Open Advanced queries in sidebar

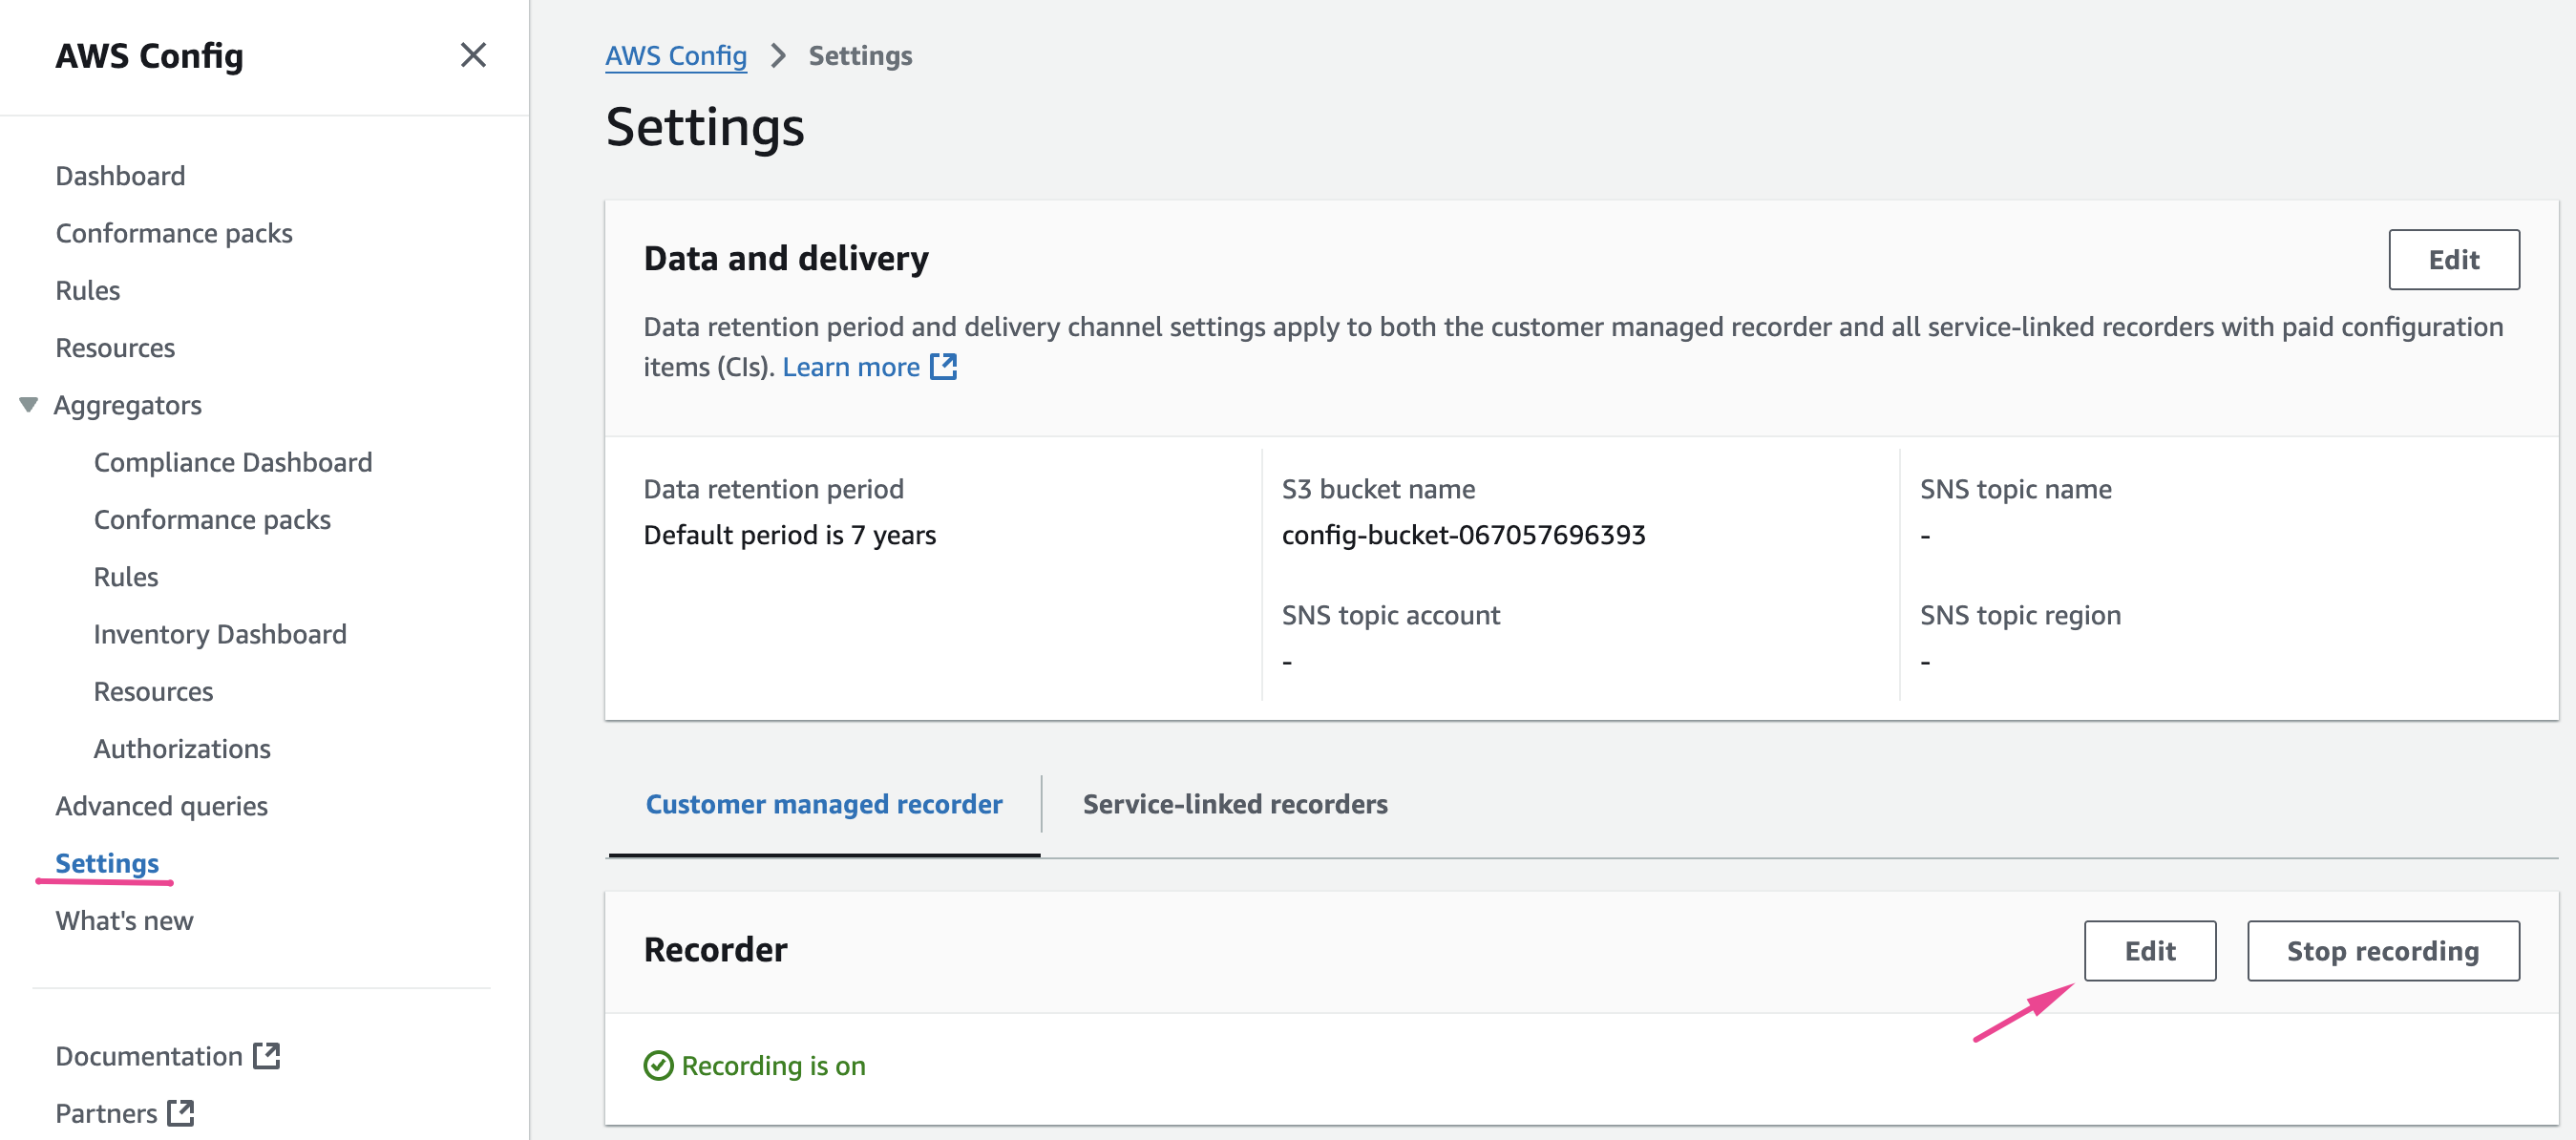click(161, 806)
